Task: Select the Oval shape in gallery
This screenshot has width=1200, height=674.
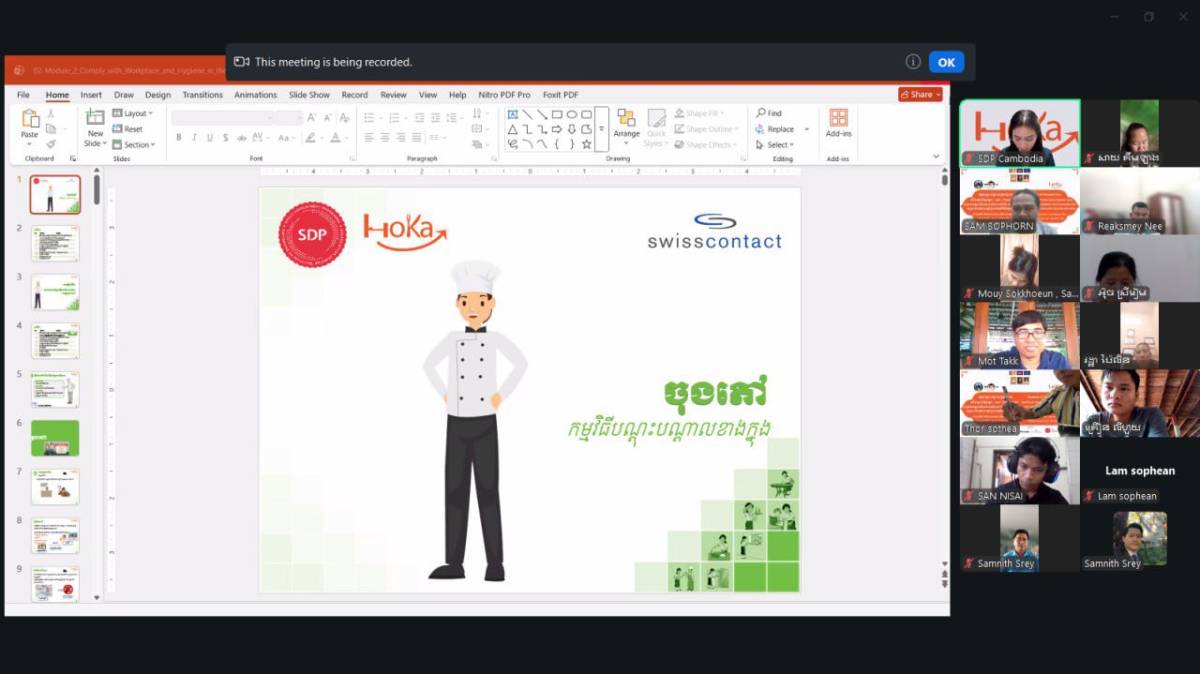Action: coord(572,114)
